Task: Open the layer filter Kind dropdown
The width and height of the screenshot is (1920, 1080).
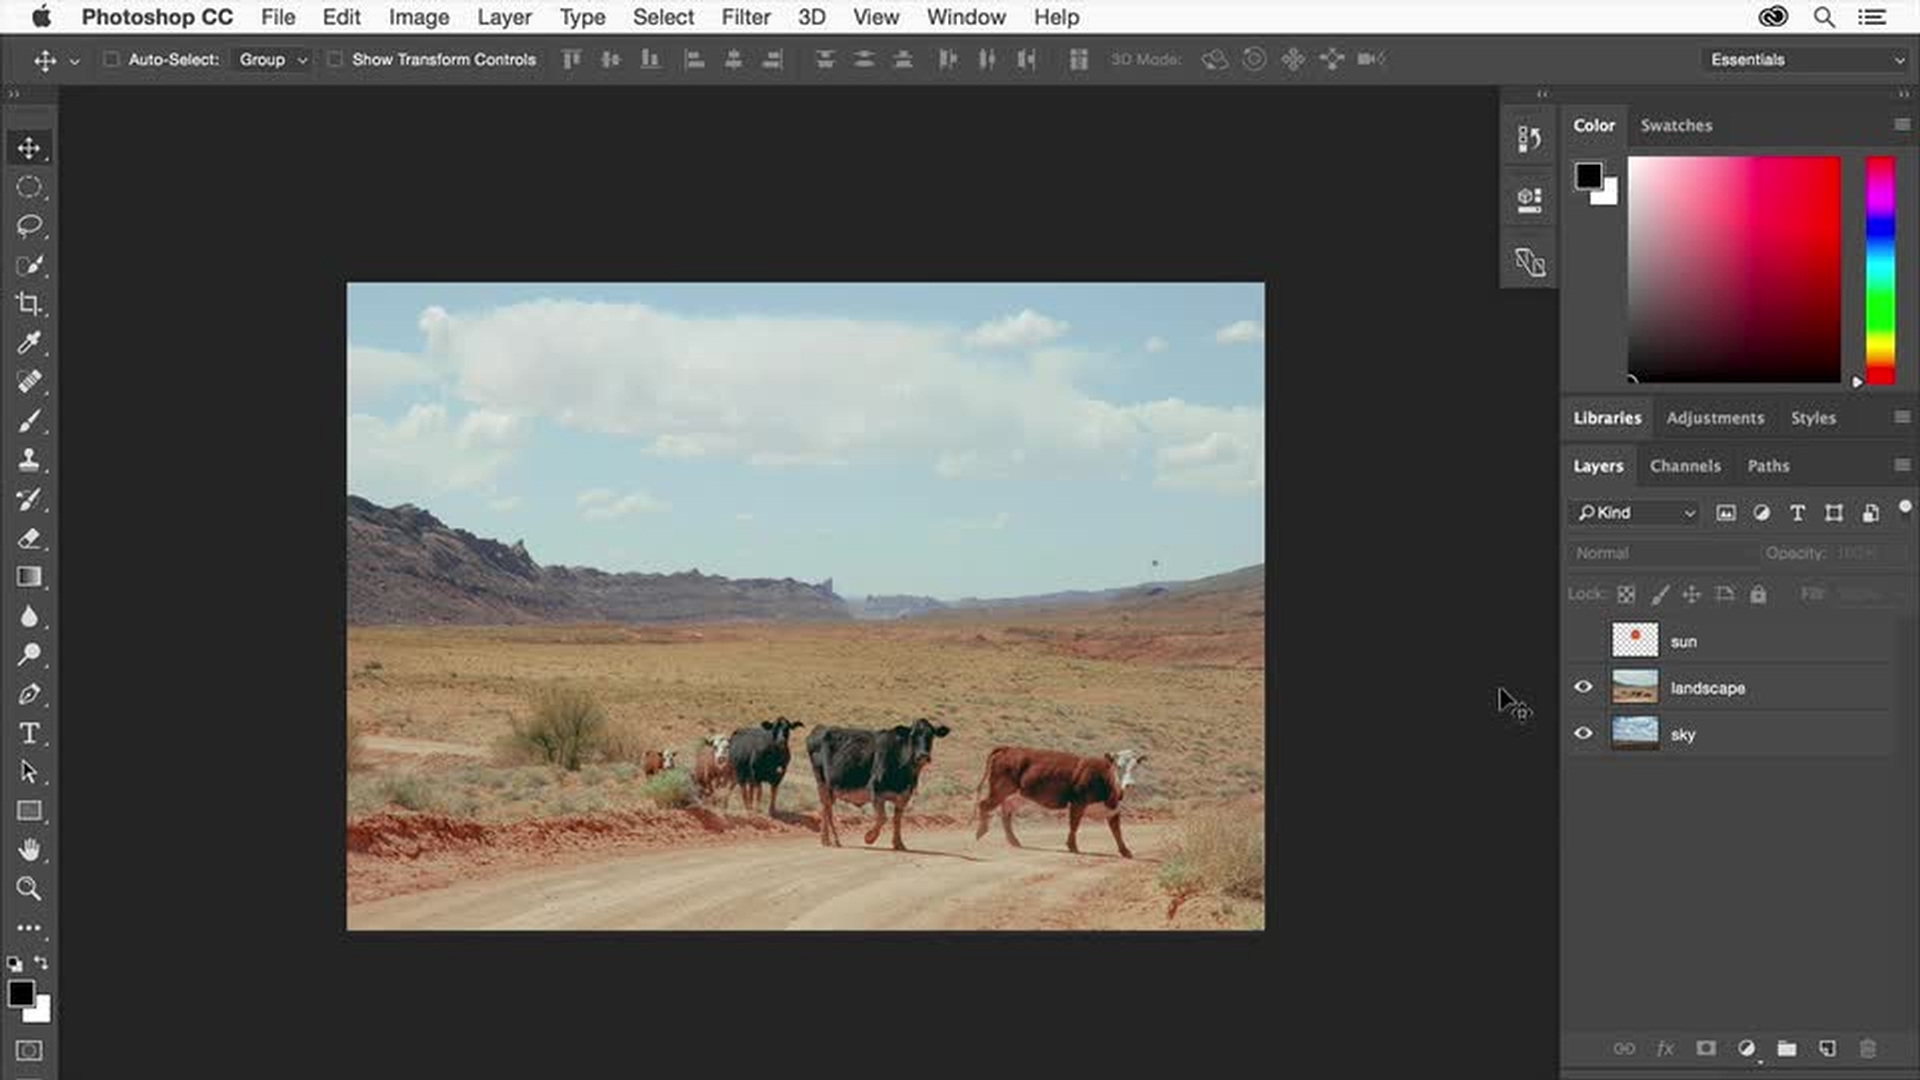Action: (1636, 513)
